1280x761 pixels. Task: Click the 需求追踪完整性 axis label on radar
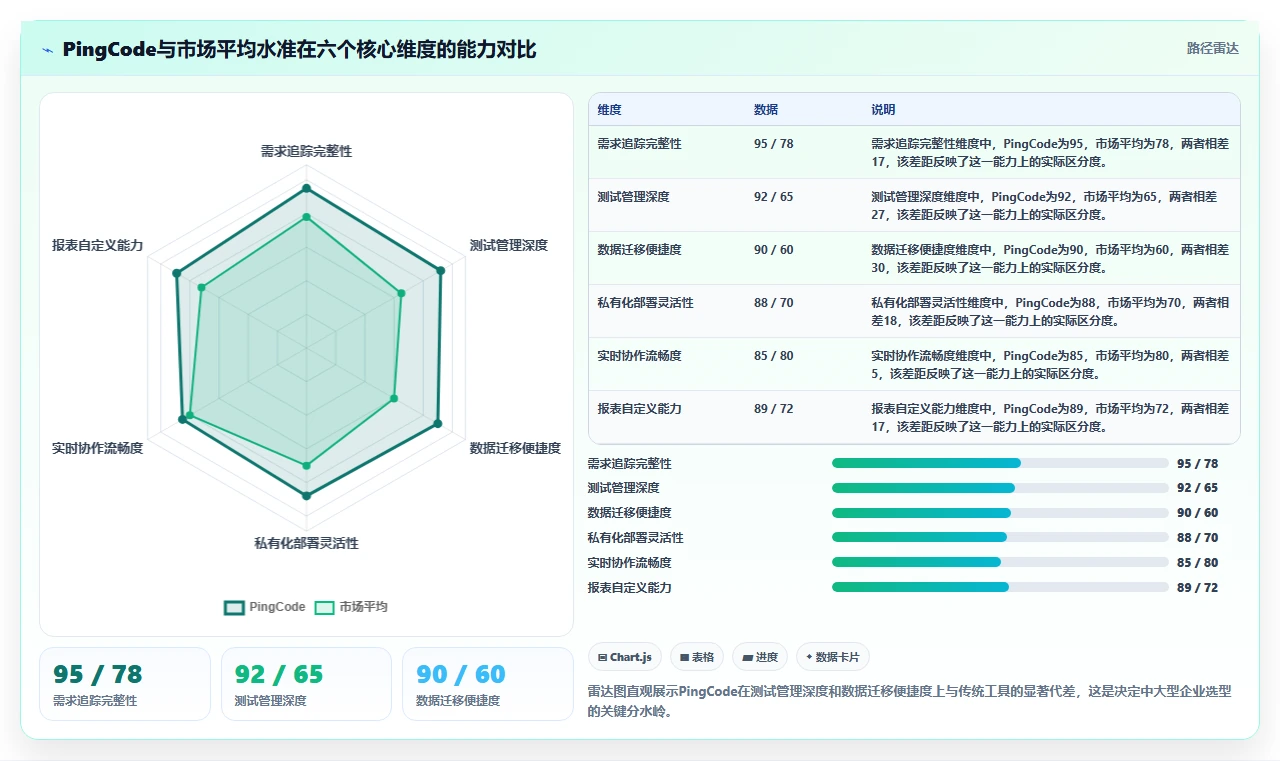click(x=306, y=151)
